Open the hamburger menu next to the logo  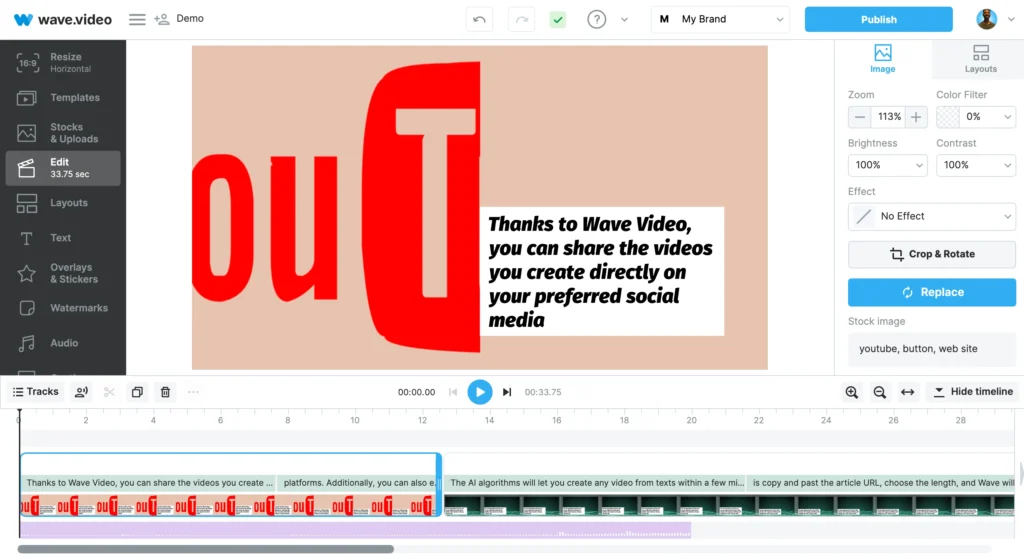tap(136, 19)
